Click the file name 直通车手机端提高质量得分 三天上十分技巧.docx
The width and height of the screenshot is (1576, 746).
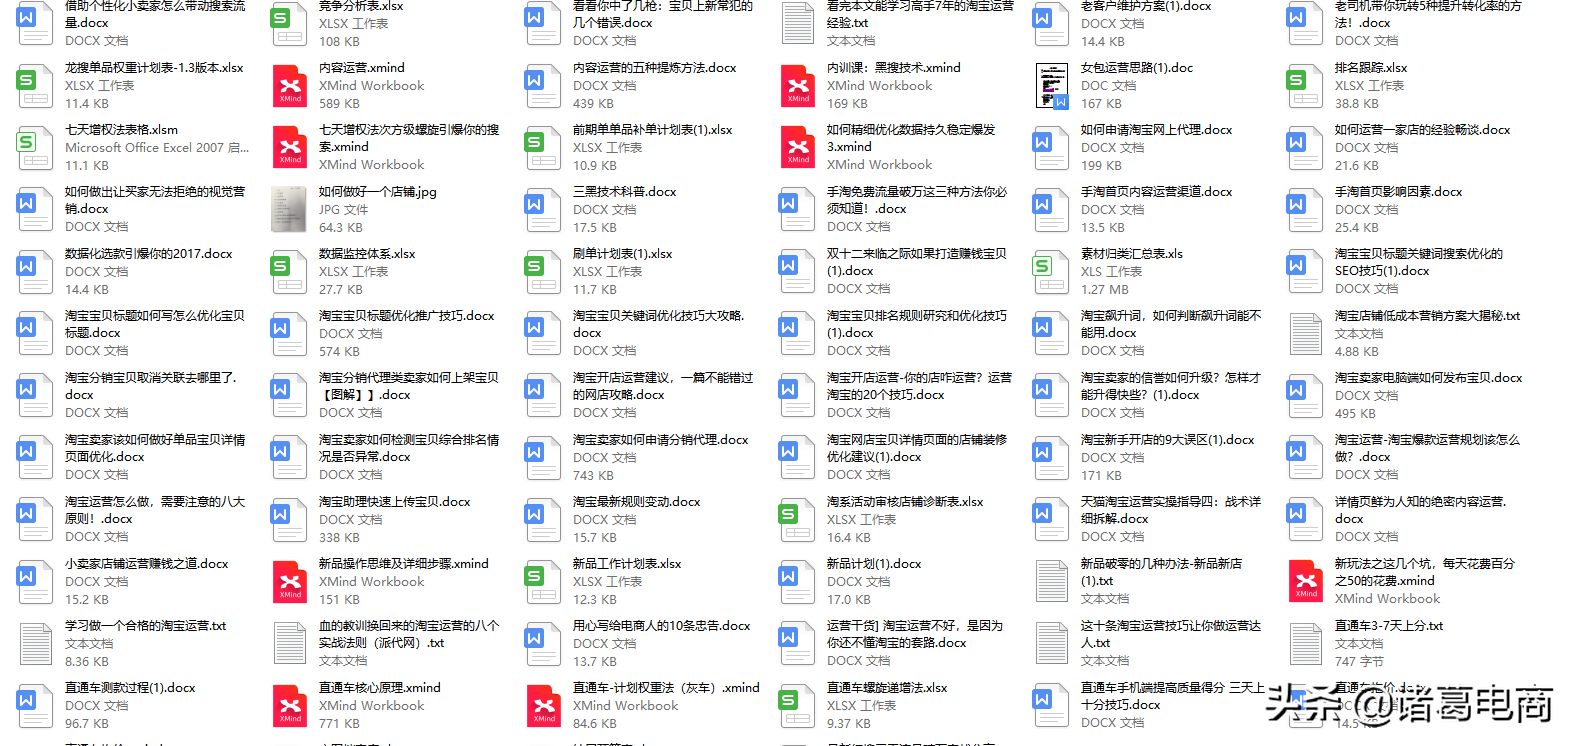[x=1173, y=696]
